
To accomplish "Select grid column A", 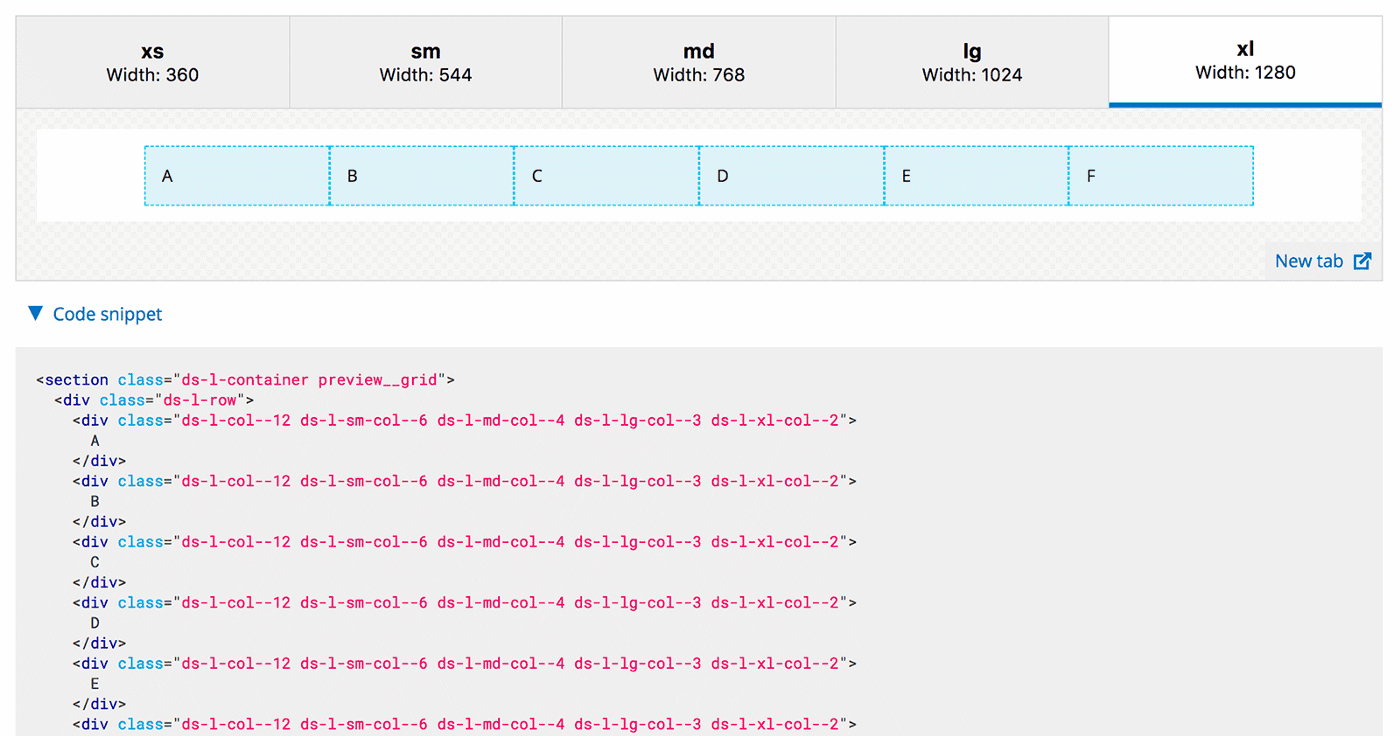I will point(236,175).
